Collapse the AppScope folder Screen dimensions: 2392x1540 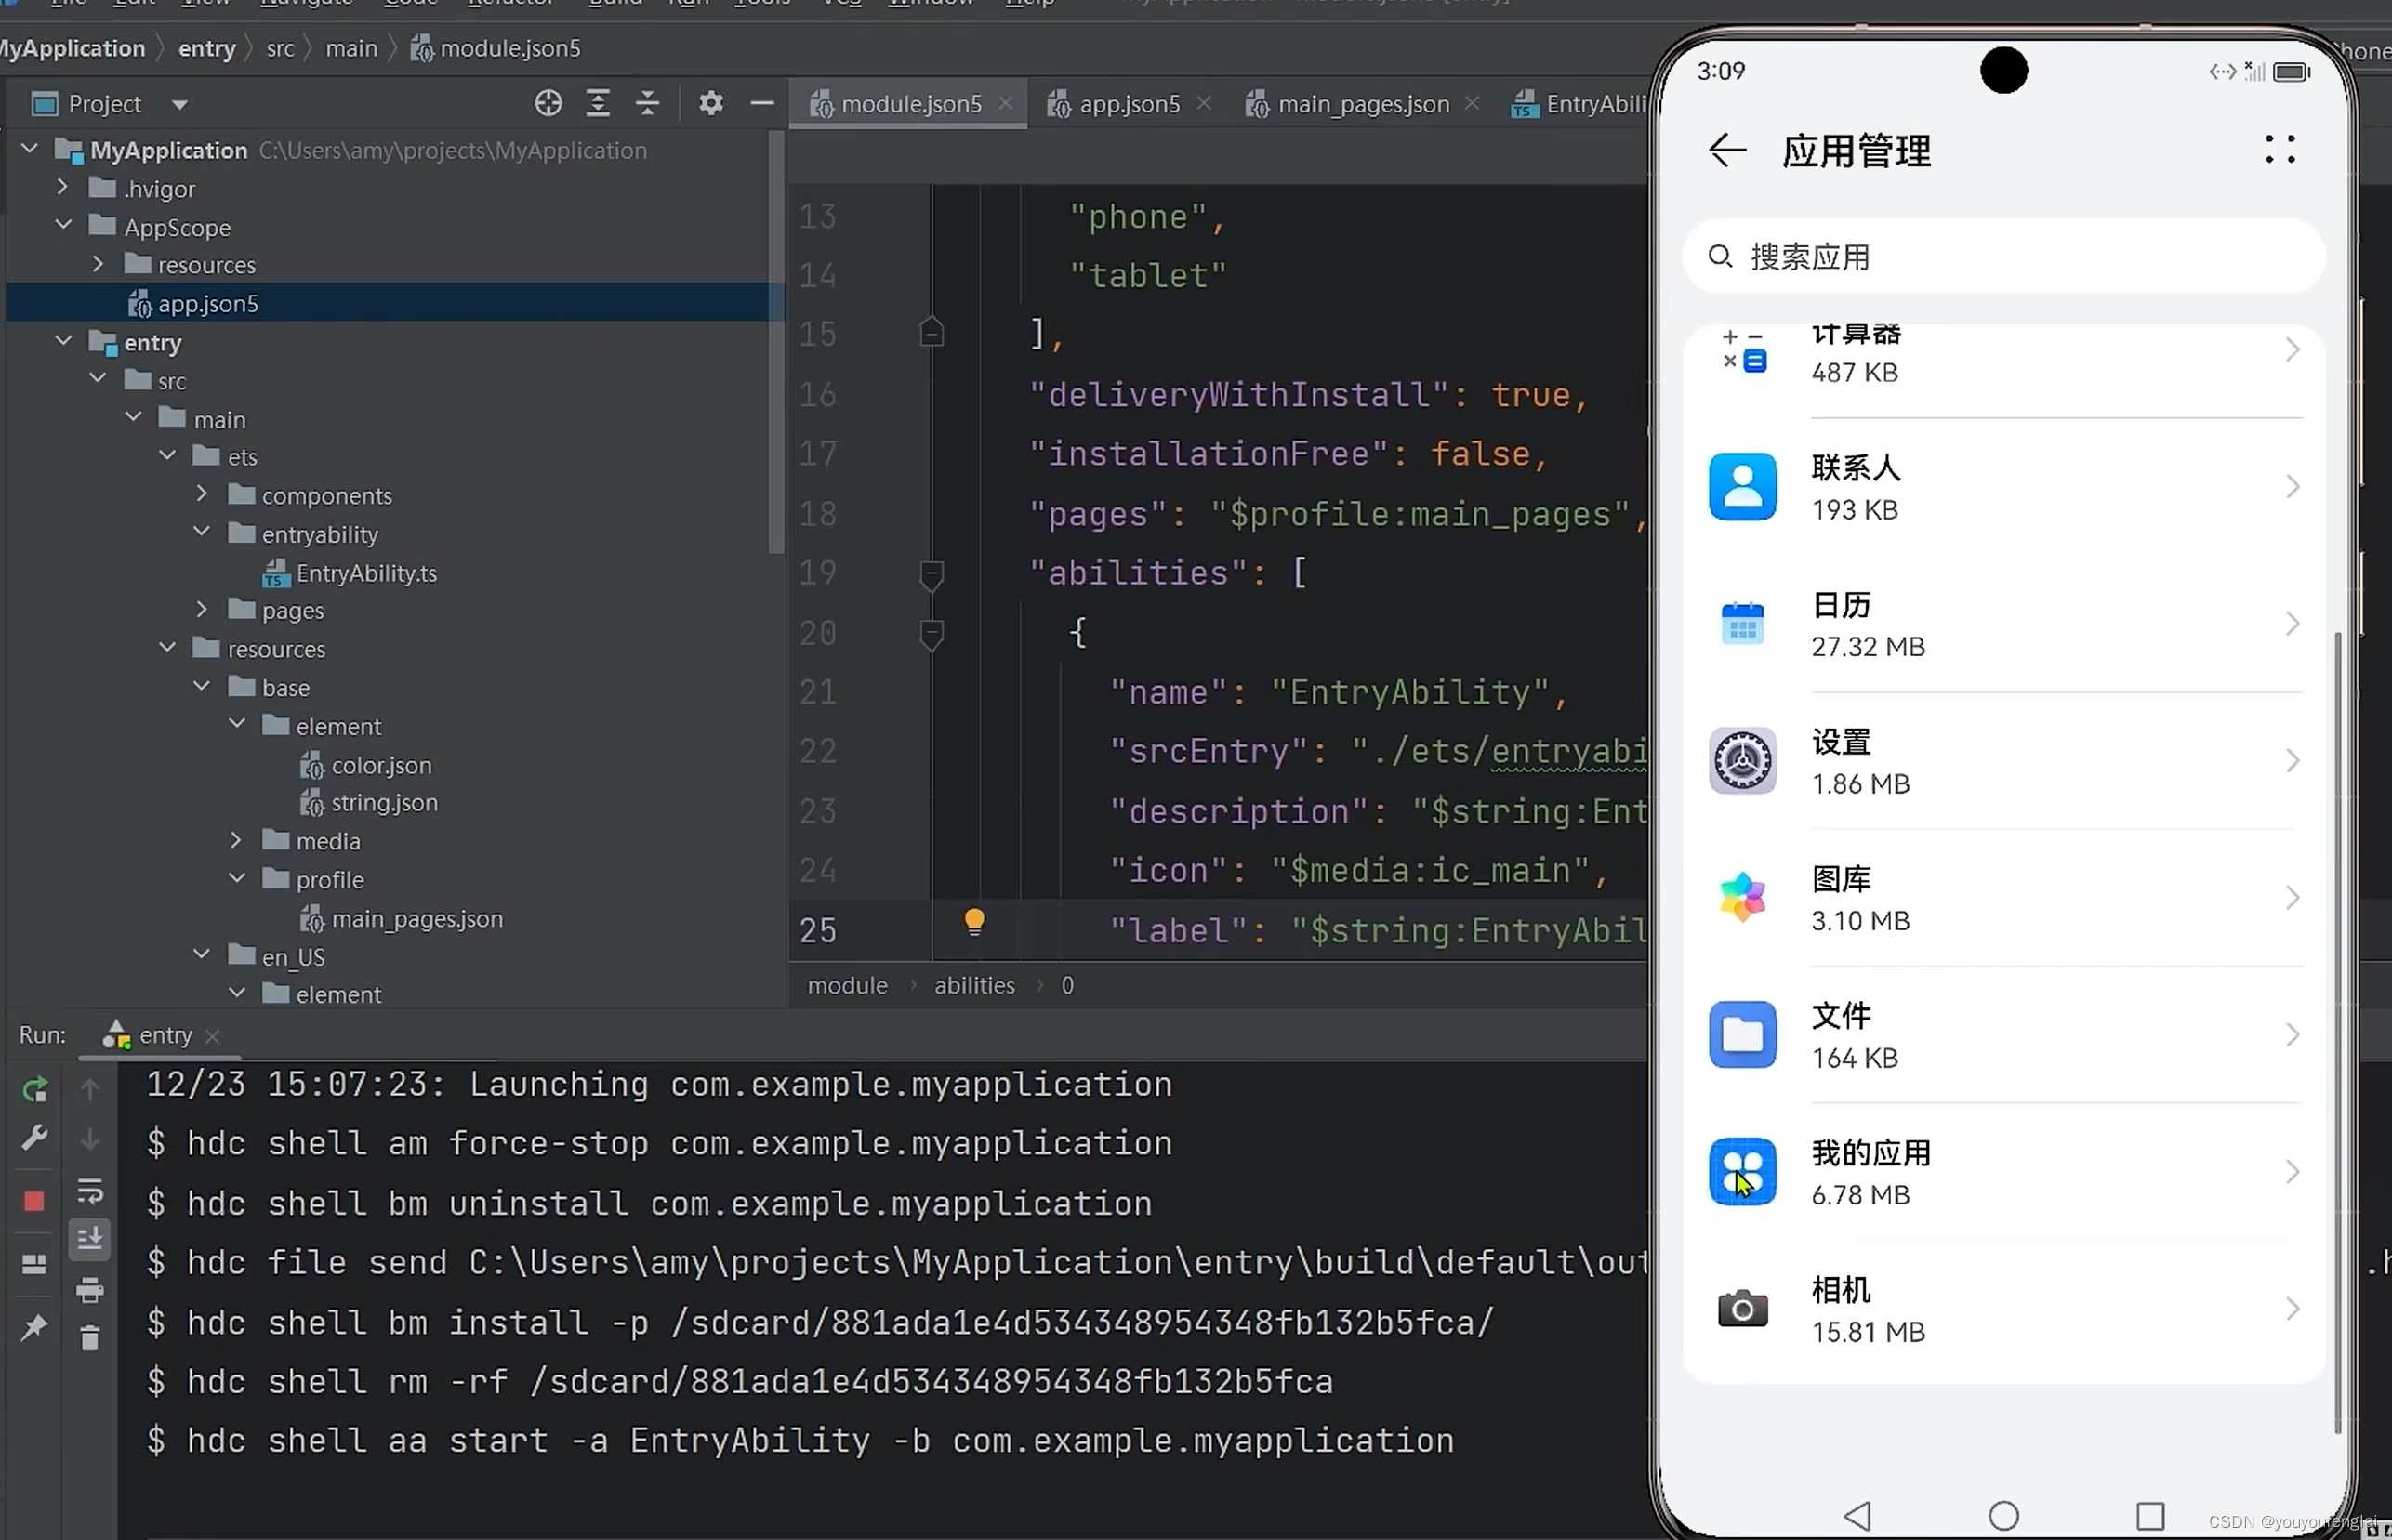(x=64, y=225)
